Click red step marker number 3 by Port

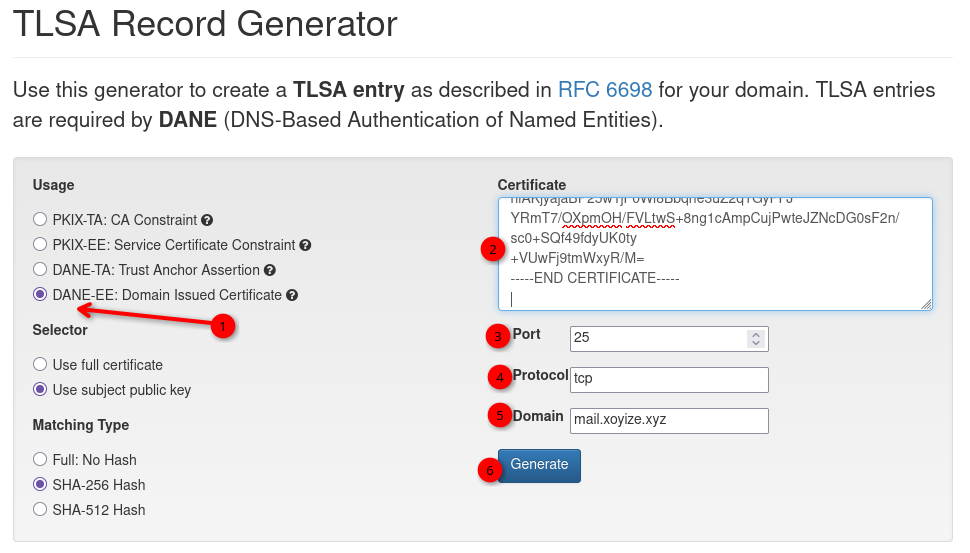[x=498, y=337]
